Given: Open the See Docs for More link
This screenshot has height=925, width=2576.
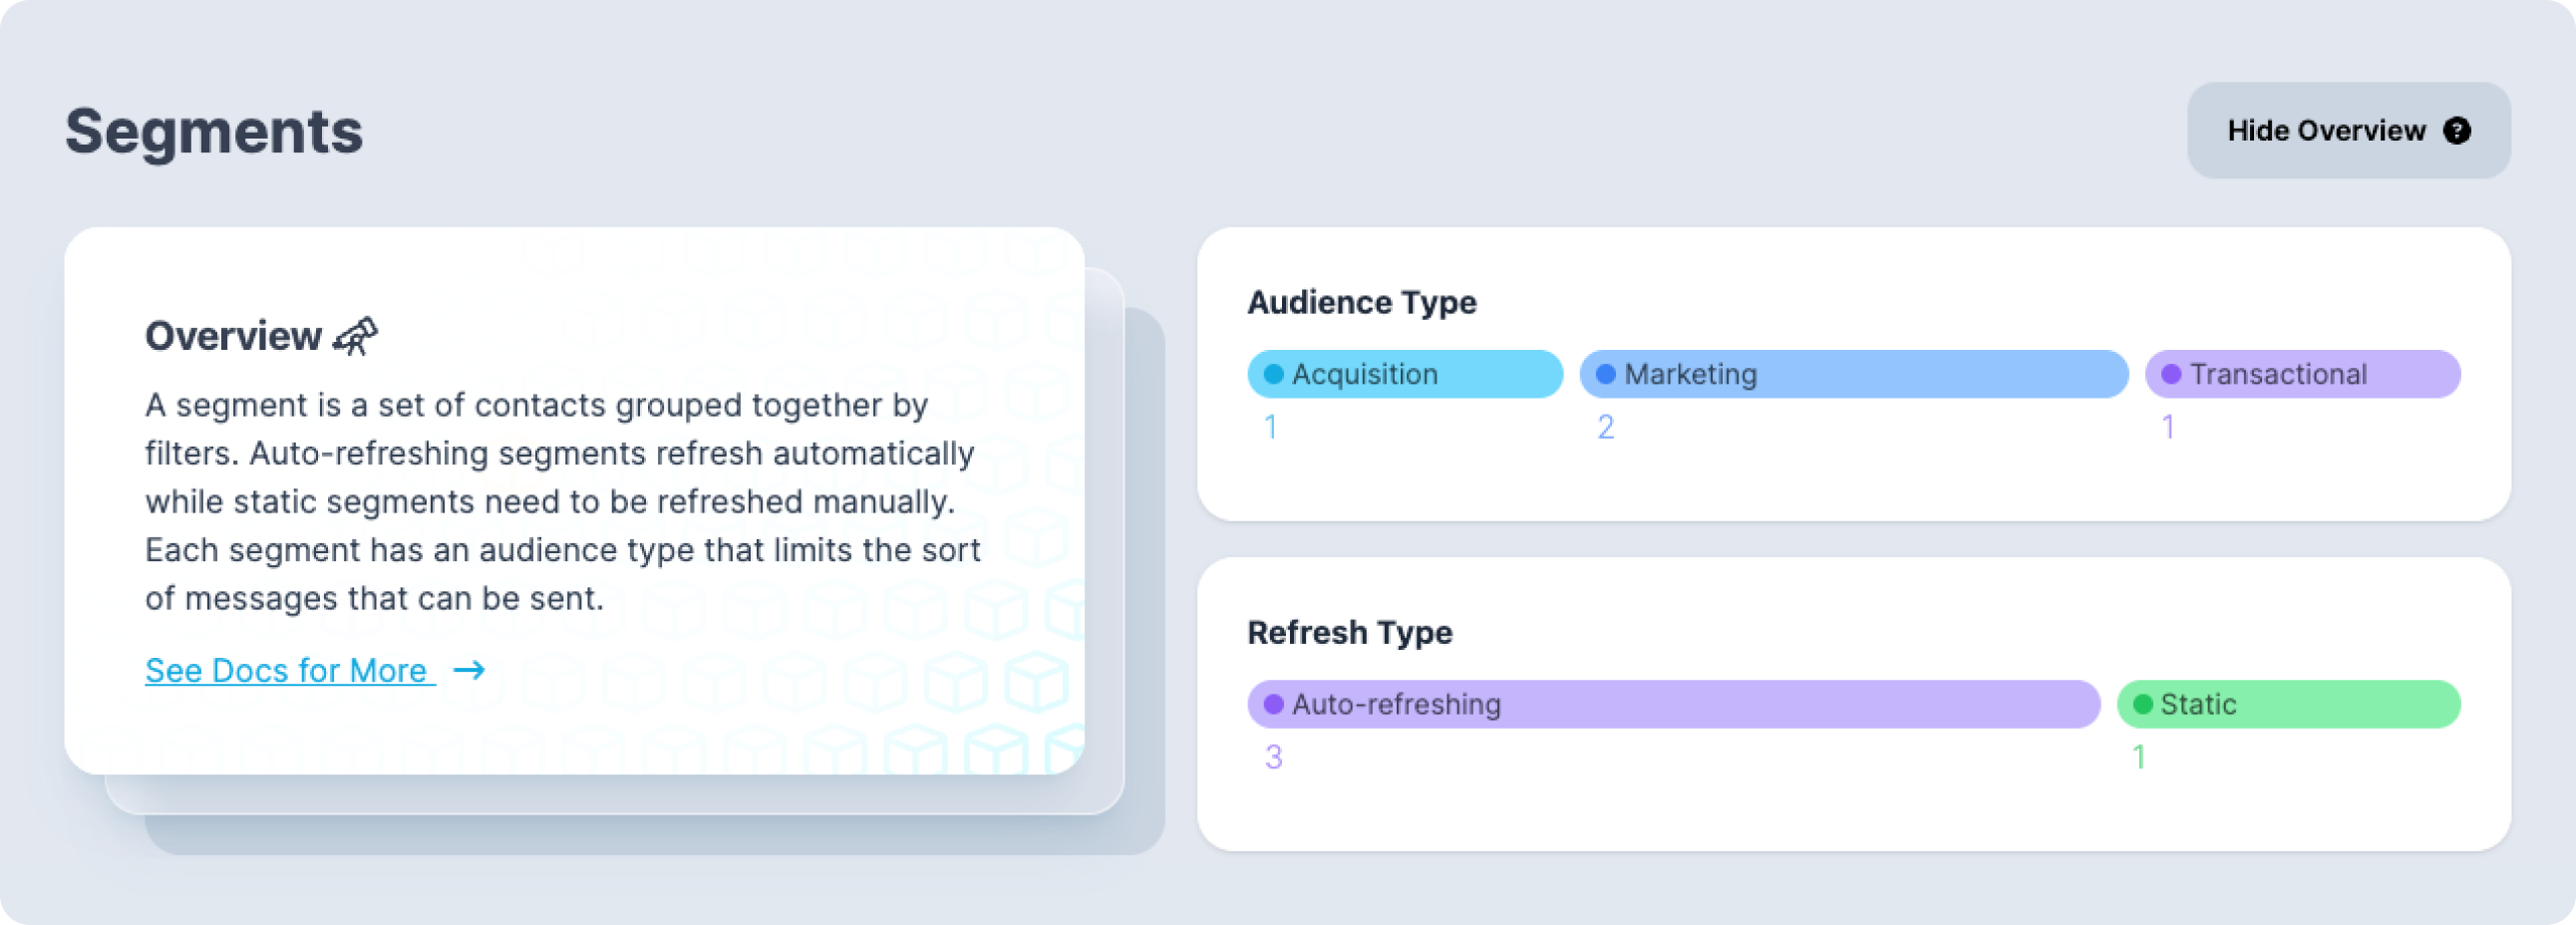Looking at the screenshot, I should [x=286, y=670].
